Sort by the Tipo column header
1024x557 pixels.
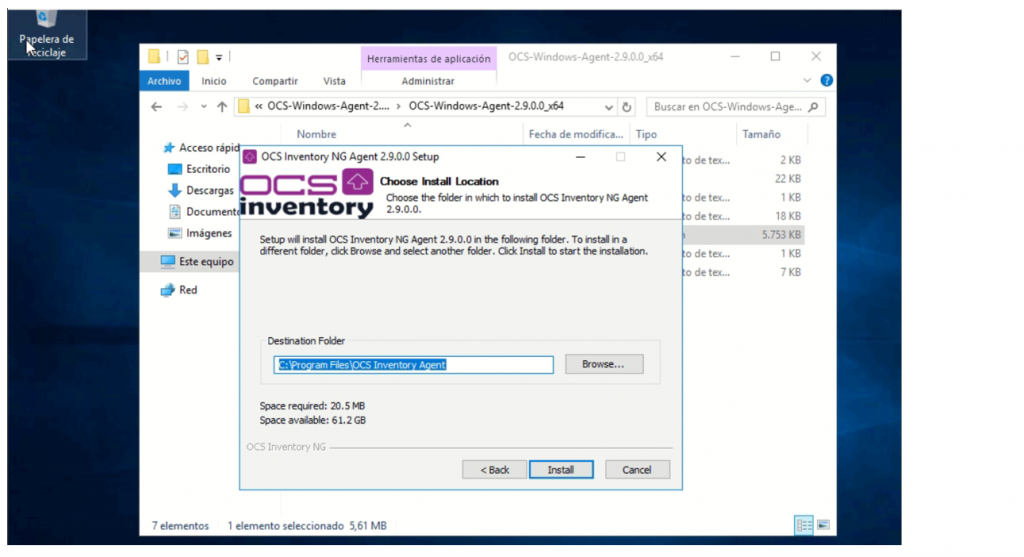point(647,134)
